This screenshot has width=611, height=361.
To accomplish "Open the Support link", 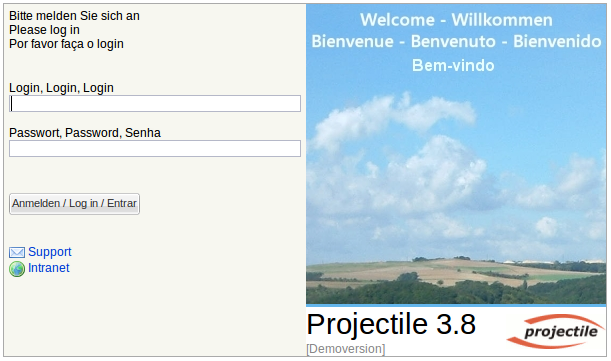I will [49, 252].
